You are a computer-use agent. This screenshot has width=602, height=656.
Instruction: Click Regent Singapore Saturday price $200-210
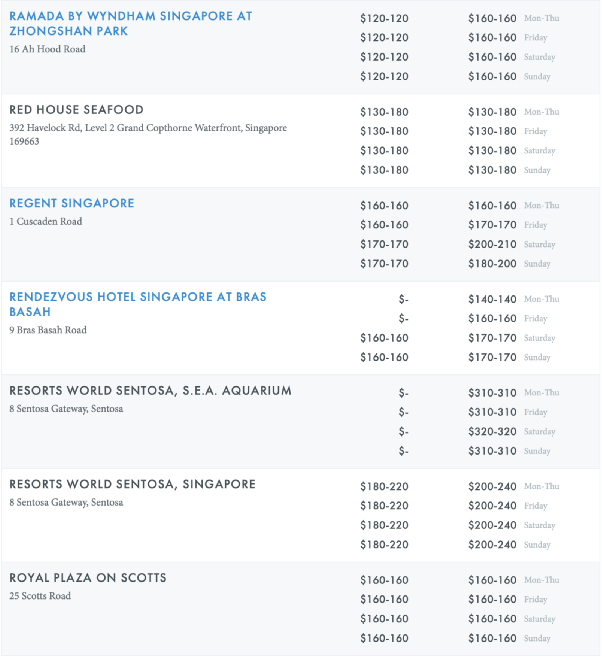point(492,245)
